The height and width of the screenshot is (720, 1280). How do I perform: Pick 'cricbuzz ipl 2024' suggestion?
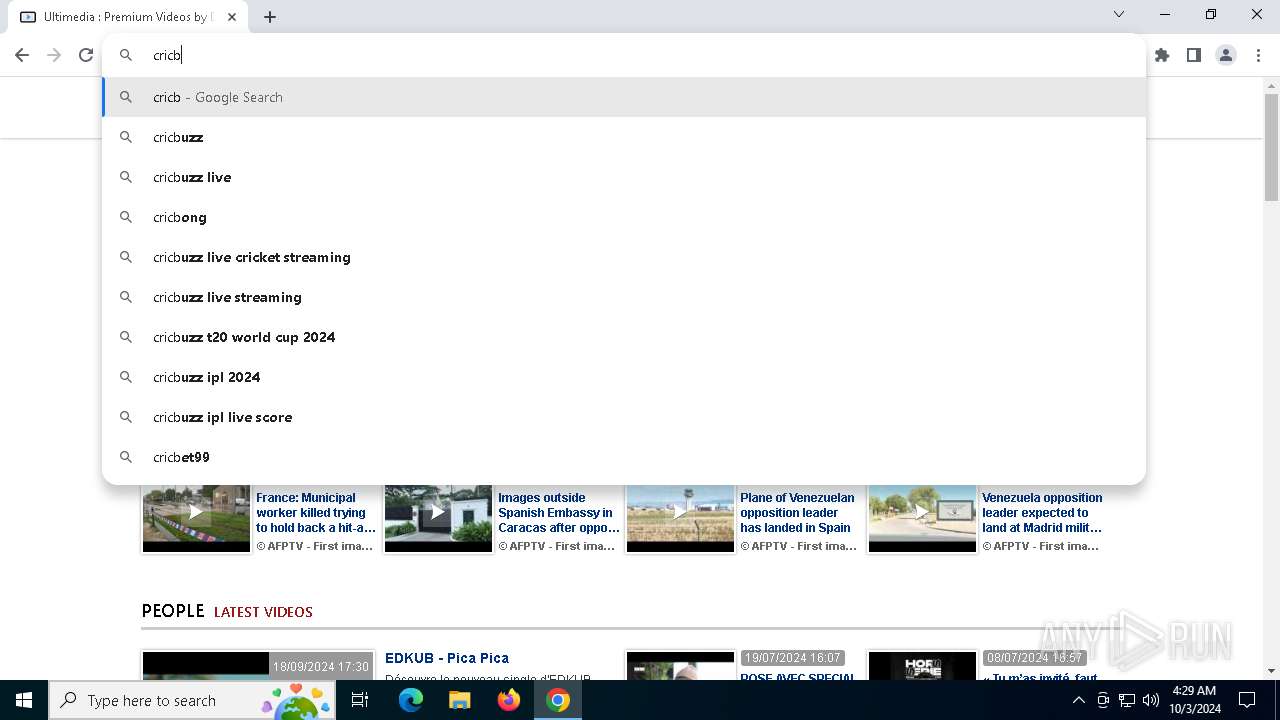coord(624,377)
